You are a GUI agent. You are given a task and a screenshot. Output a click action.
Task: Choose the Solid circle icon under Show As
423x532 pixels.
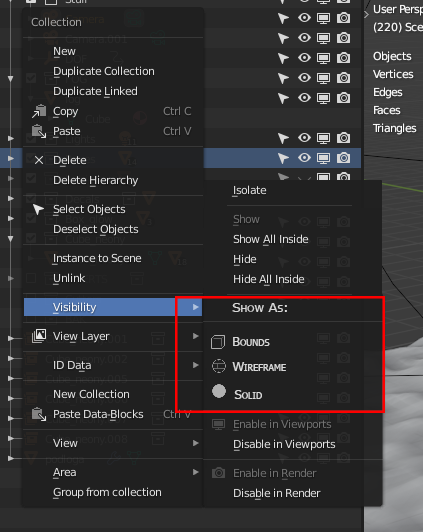point(219,391)
